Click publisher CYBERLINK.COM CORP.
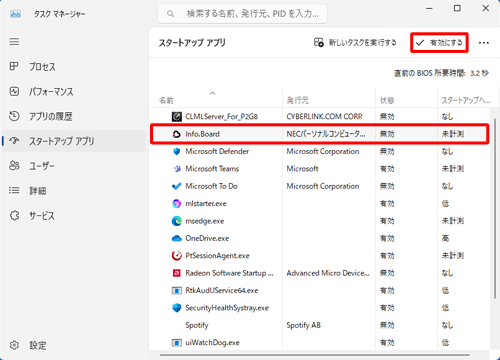 (x=324, y=116)
